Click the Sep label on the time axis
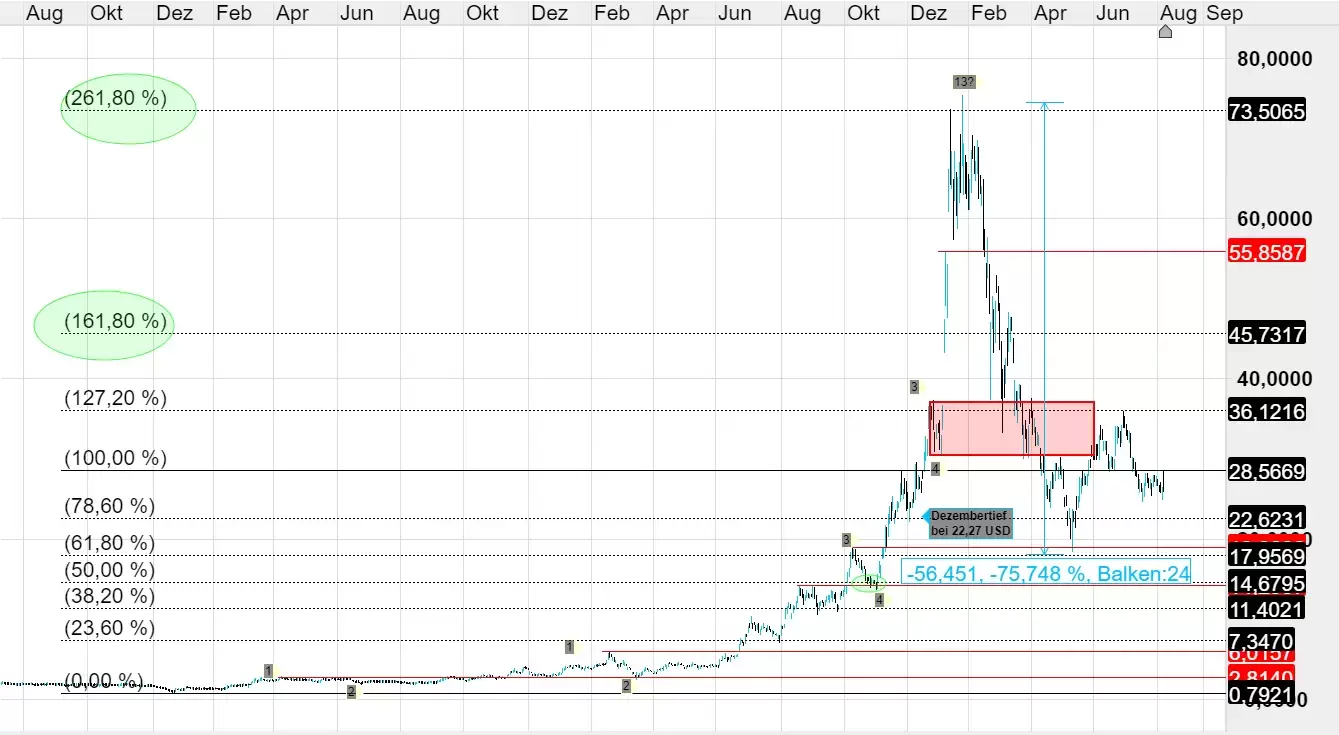 1224,13
